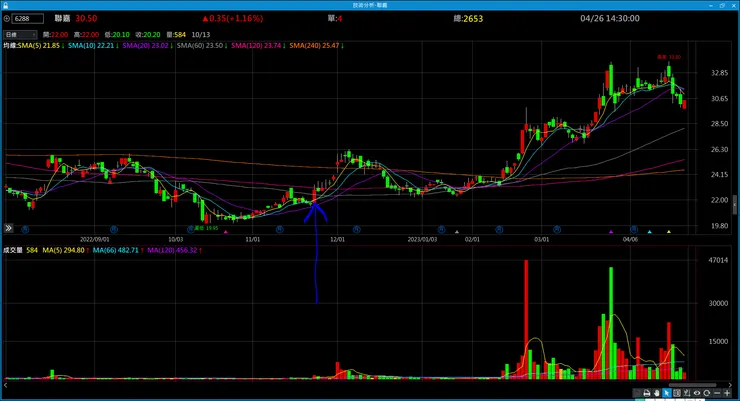Image resolution: width=740 pixels, height=401 pixels.
Task: Click the timestamp 04/26 14:30:00
Action: pyautogui.click(x=610, y=18)
